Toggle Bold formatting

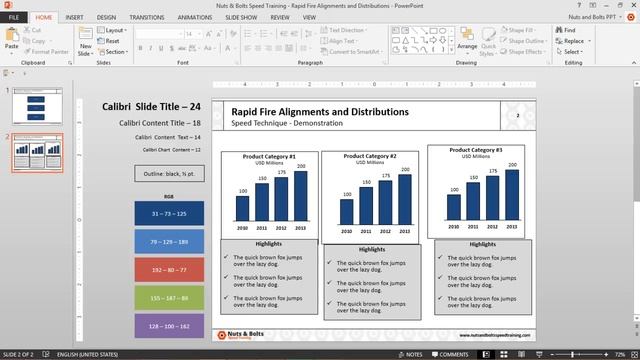(x=140, y=48)
